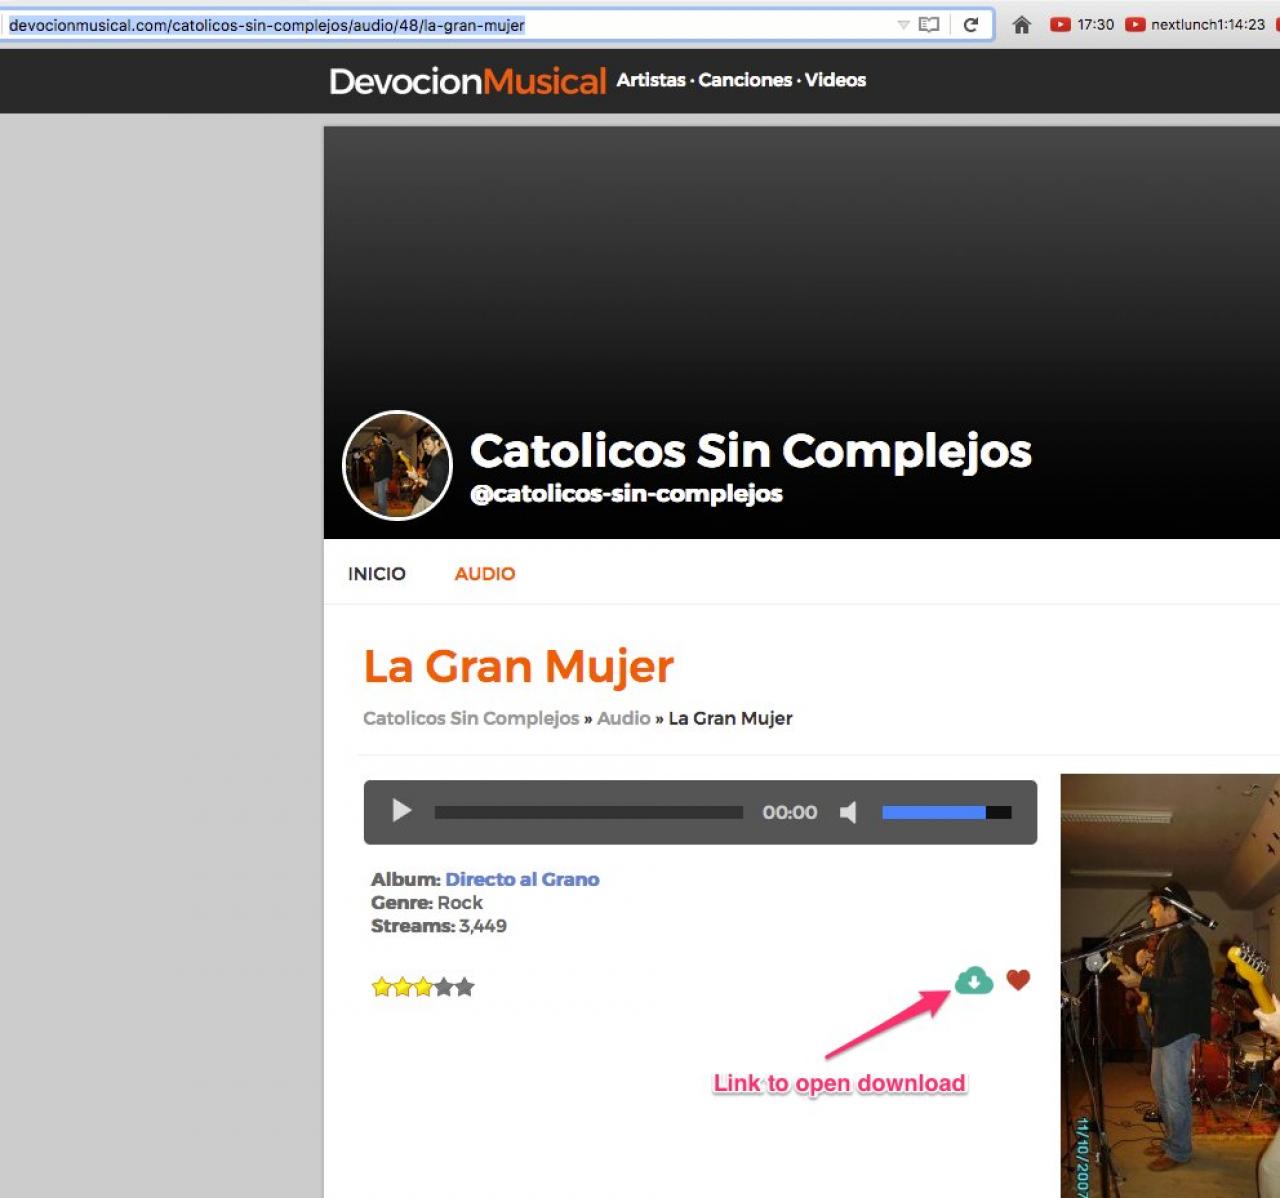This screenshot has height=1198, width=1280.
Task: Go to Canciones in the top navigation
Action: [x=745, y=80]
